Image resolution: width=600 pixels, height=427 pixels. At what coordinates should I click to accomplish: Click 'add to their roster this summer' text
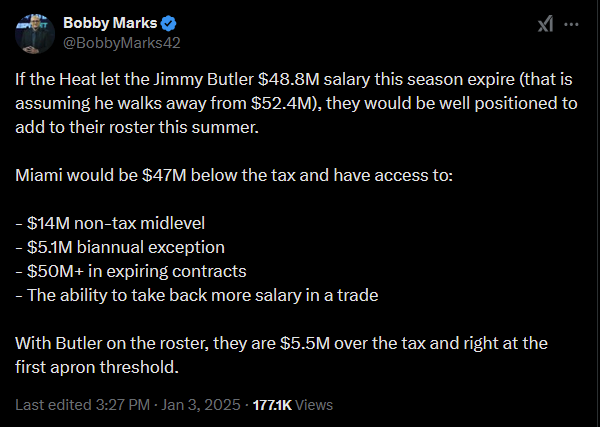tap(137, 127)
